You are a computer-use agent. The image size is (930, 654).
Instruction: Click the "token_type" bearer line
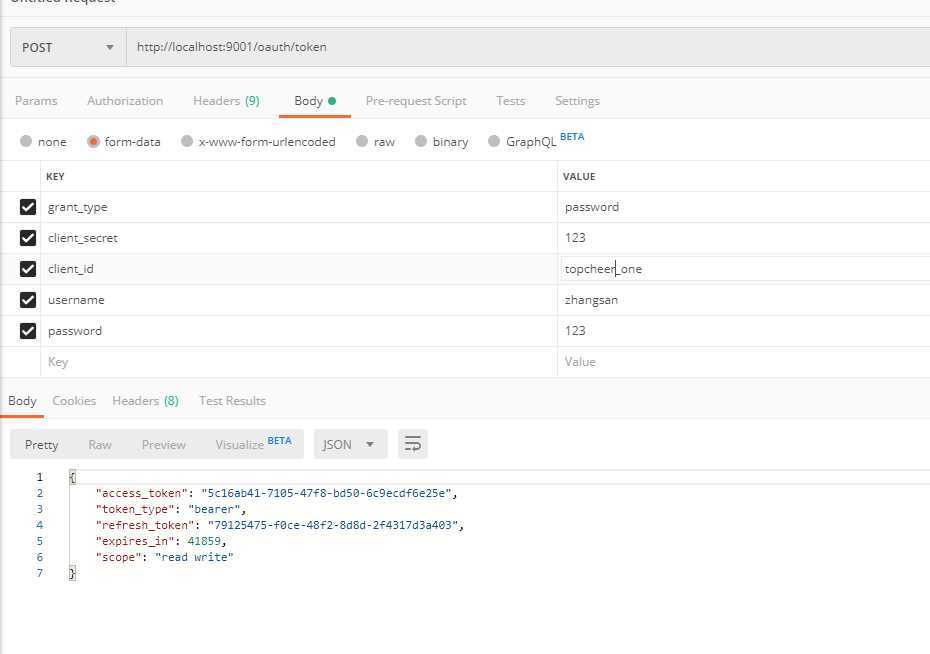click(170, 509)
